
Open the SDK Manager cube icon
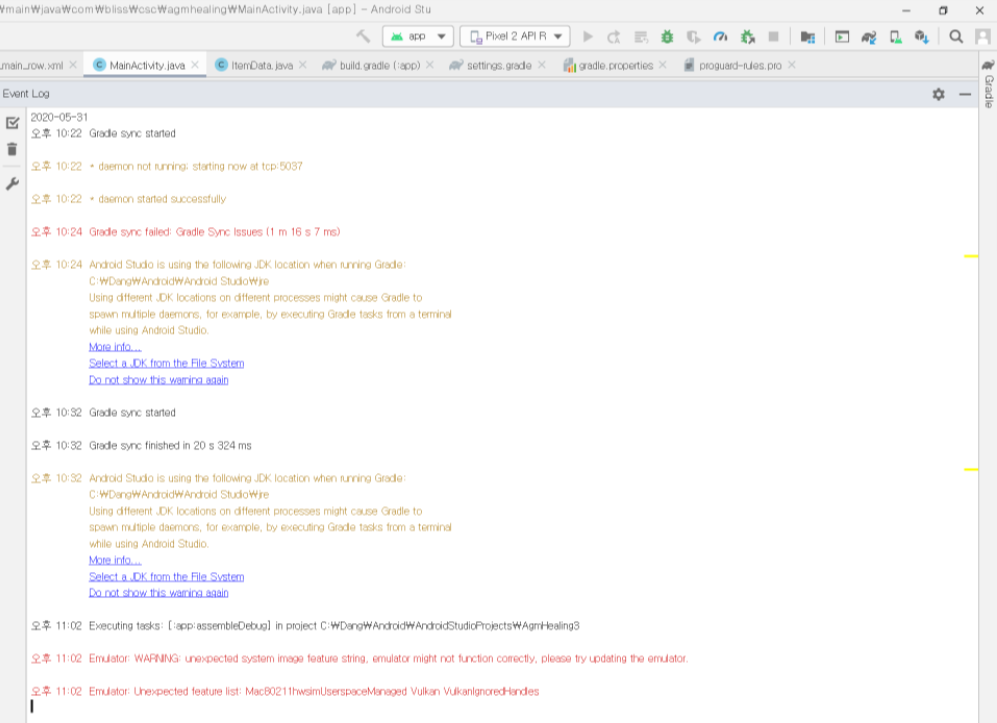(922, 37)
